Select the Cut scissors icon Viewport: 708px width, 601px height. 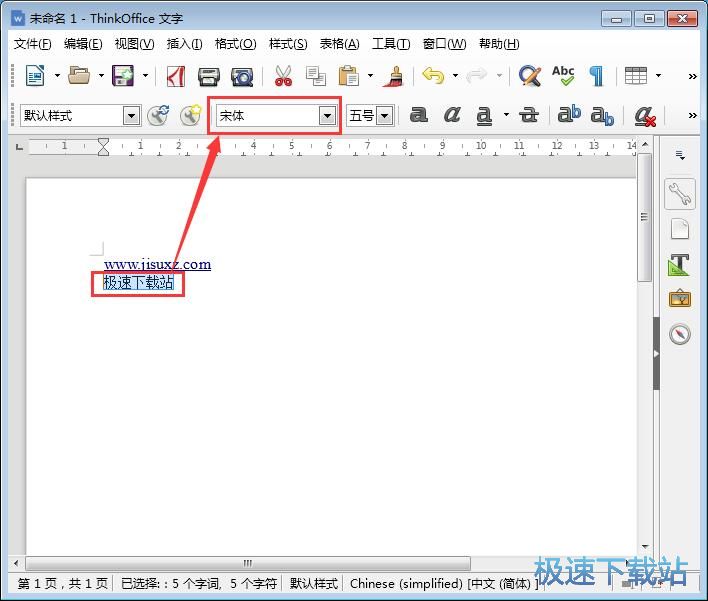coord(283,76)
